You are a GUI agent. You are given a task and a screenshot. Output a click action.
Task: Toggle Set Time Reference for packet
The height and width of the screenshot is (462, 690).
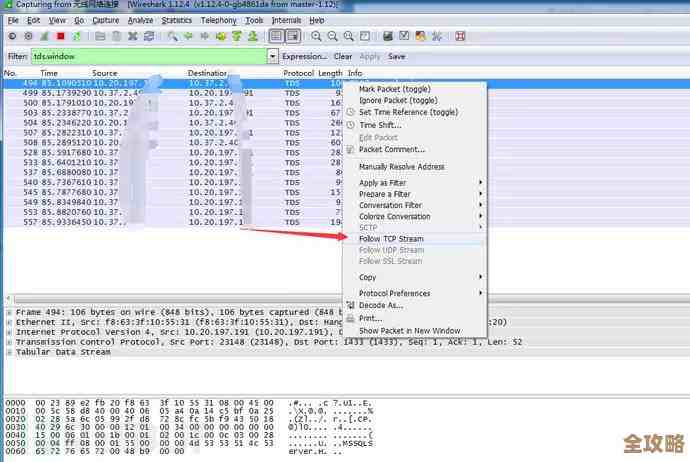[x=408, y=113]
